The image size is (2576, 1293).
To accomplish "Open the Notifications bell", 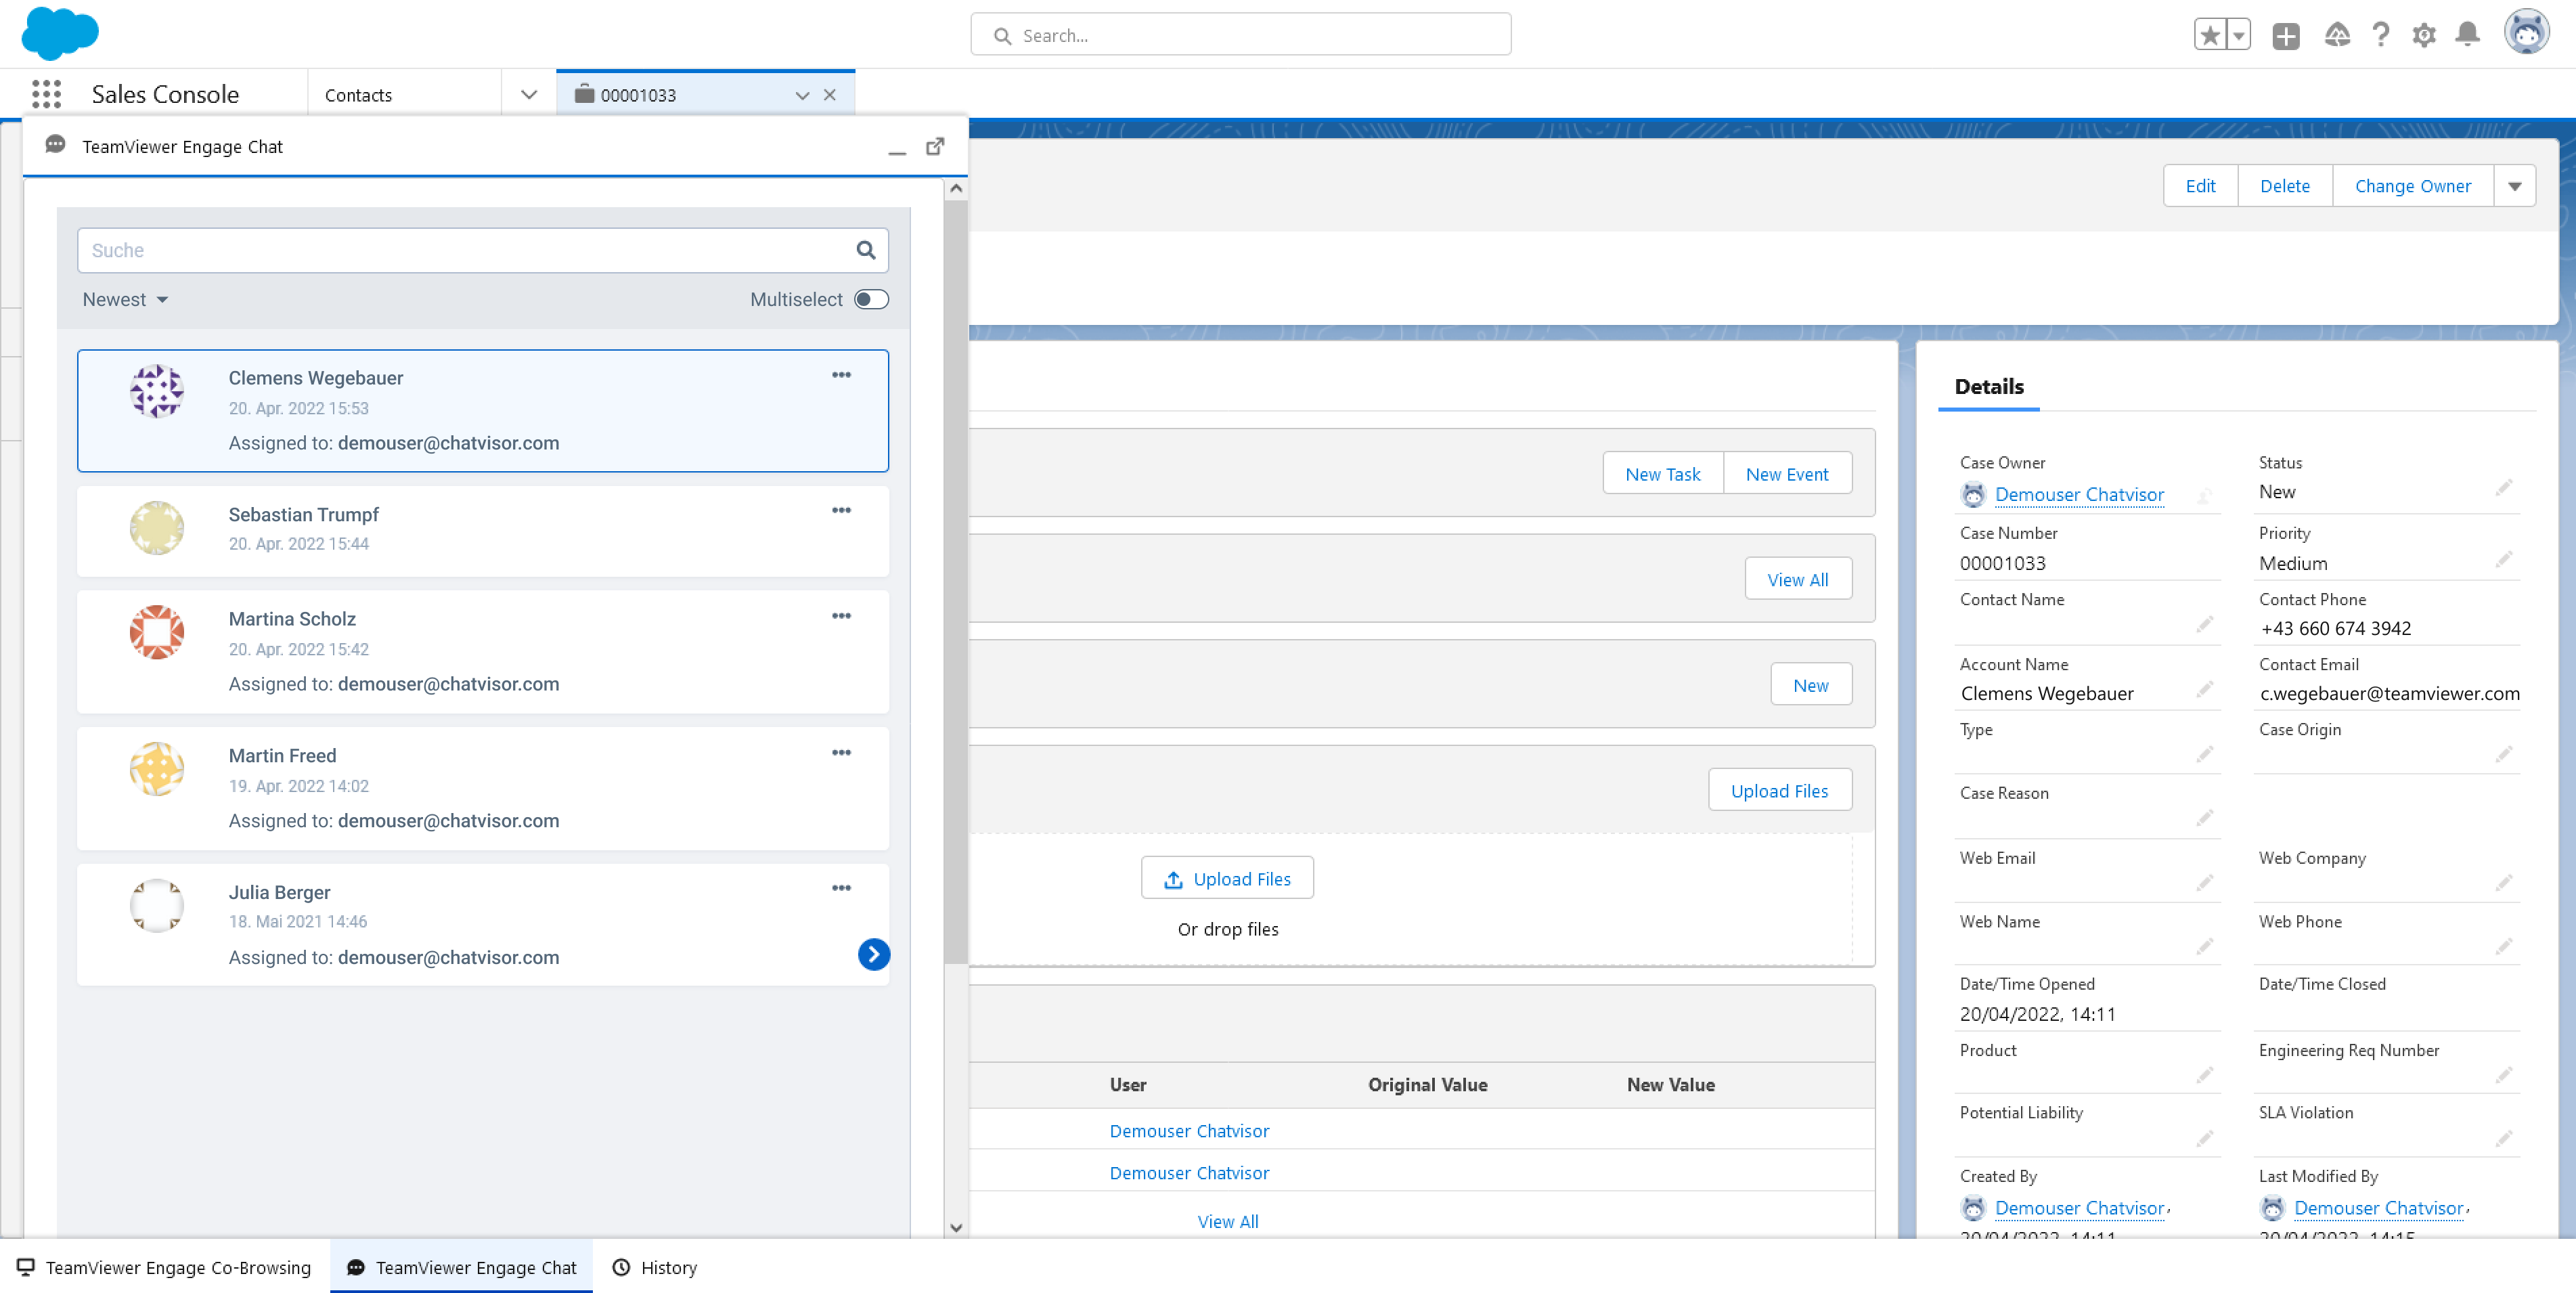I will point(2467,35).
